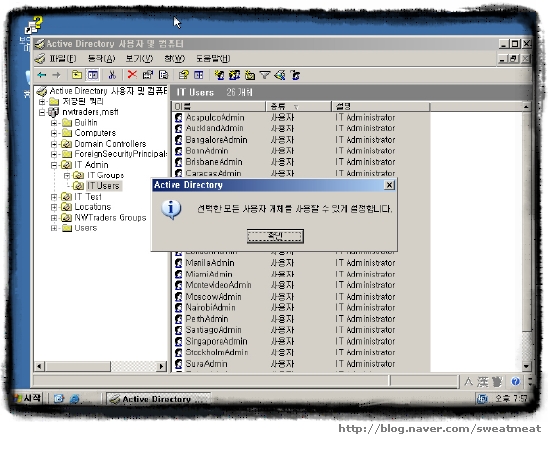The width and height of the screenshot is (548, 450).
Task: Select the SuvaAdmin user row
Action: point(301,364)
